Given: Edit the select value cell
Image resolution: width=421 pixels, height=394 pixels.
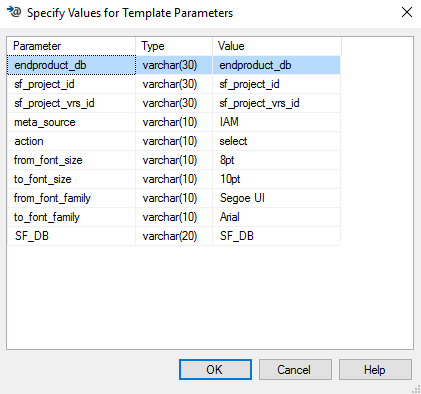Looking at the screenshot, I should point(276,141).
